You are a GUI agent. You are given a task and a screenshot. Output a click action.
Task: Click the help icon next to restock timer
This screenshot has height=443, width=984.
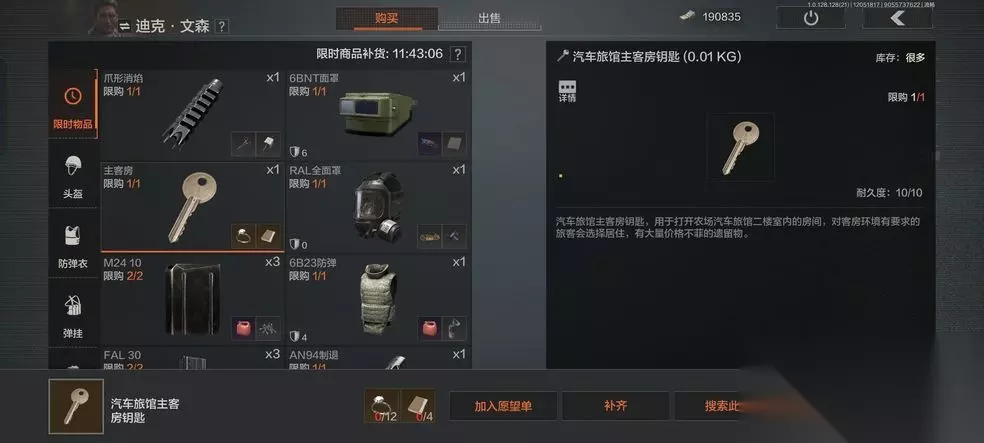[x=459, y=54]
